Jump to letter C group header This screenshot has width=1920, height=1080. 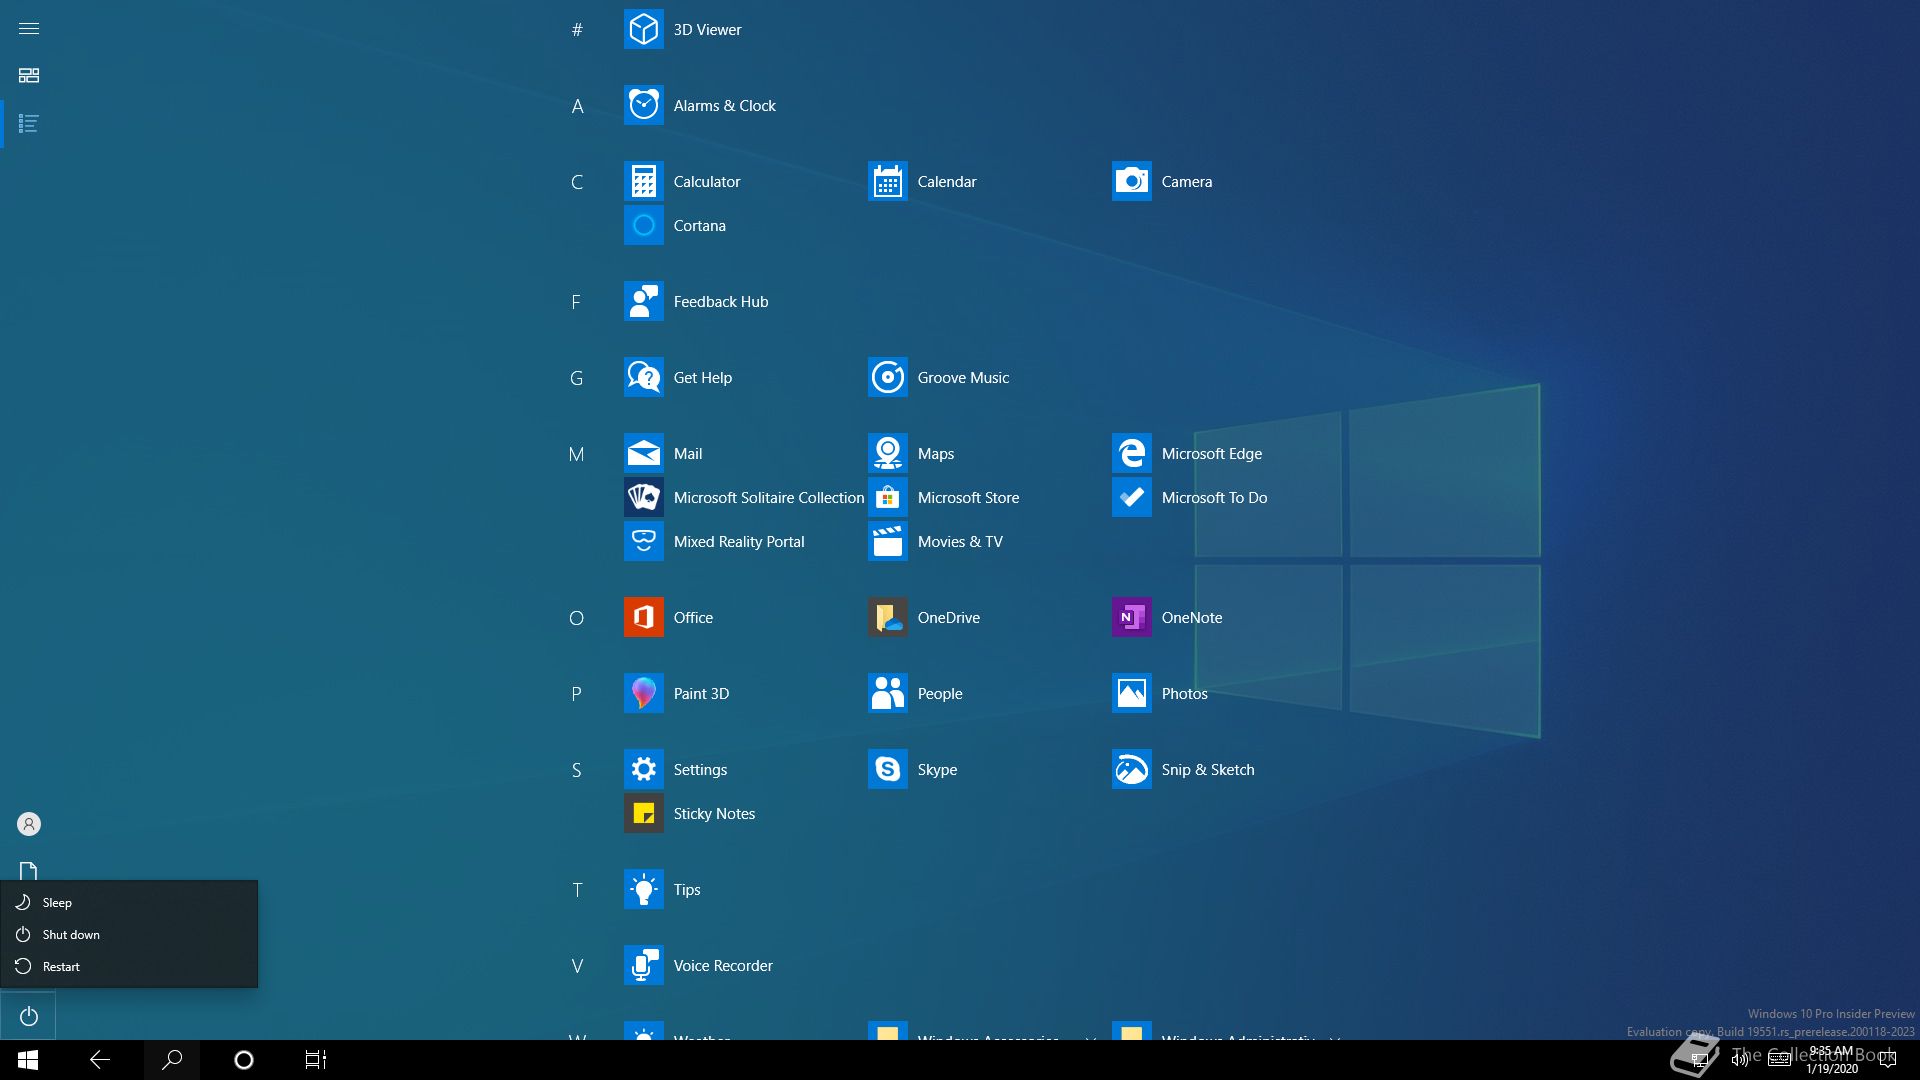coord(577,182)
